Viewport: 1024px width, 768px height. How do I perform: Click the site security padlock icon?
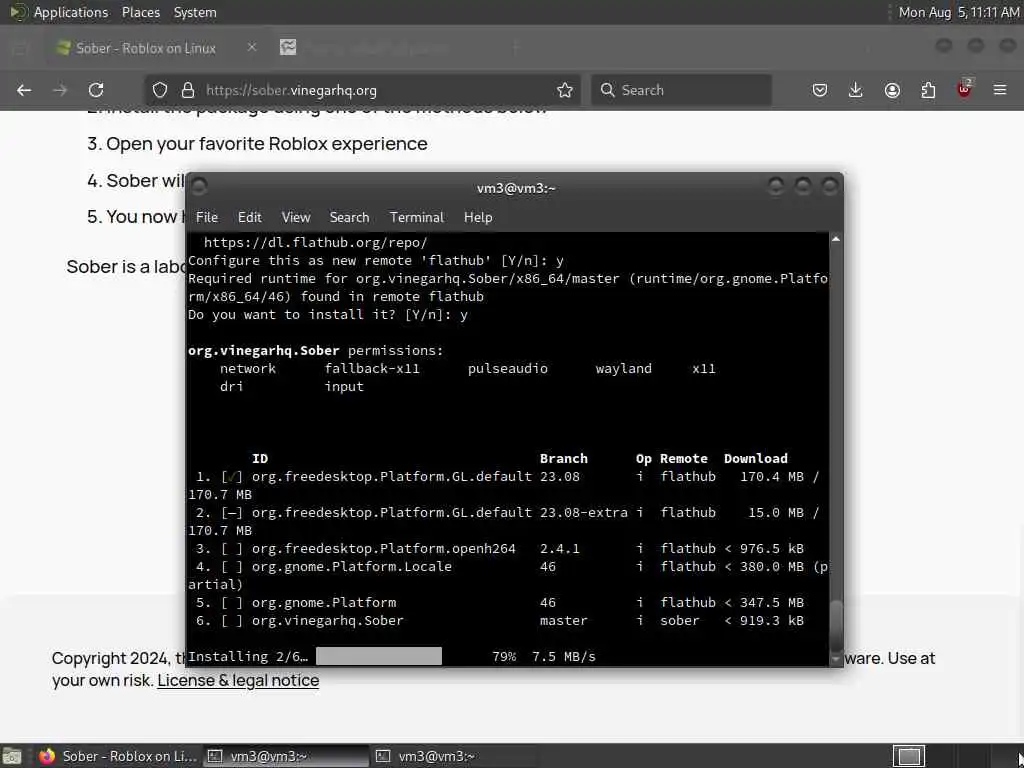[188, 90]
